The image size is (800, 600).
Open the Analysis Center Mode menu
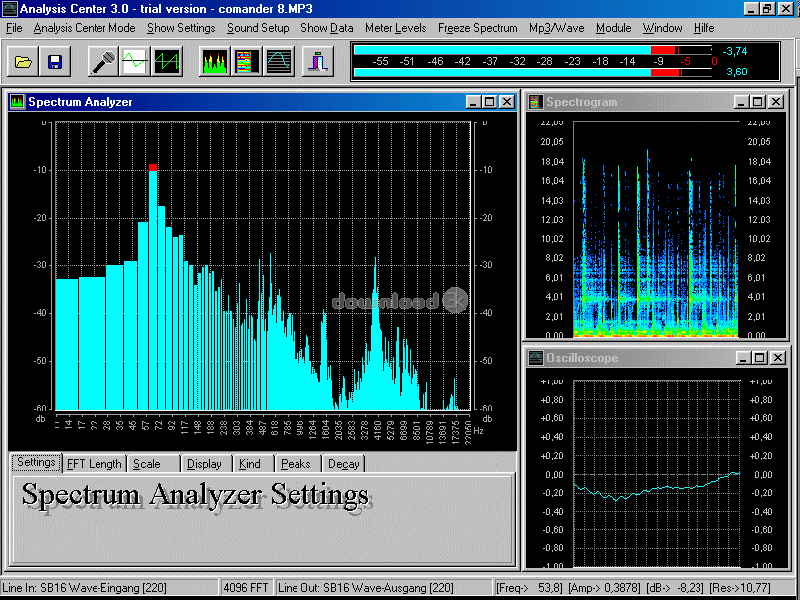[84, 28]
